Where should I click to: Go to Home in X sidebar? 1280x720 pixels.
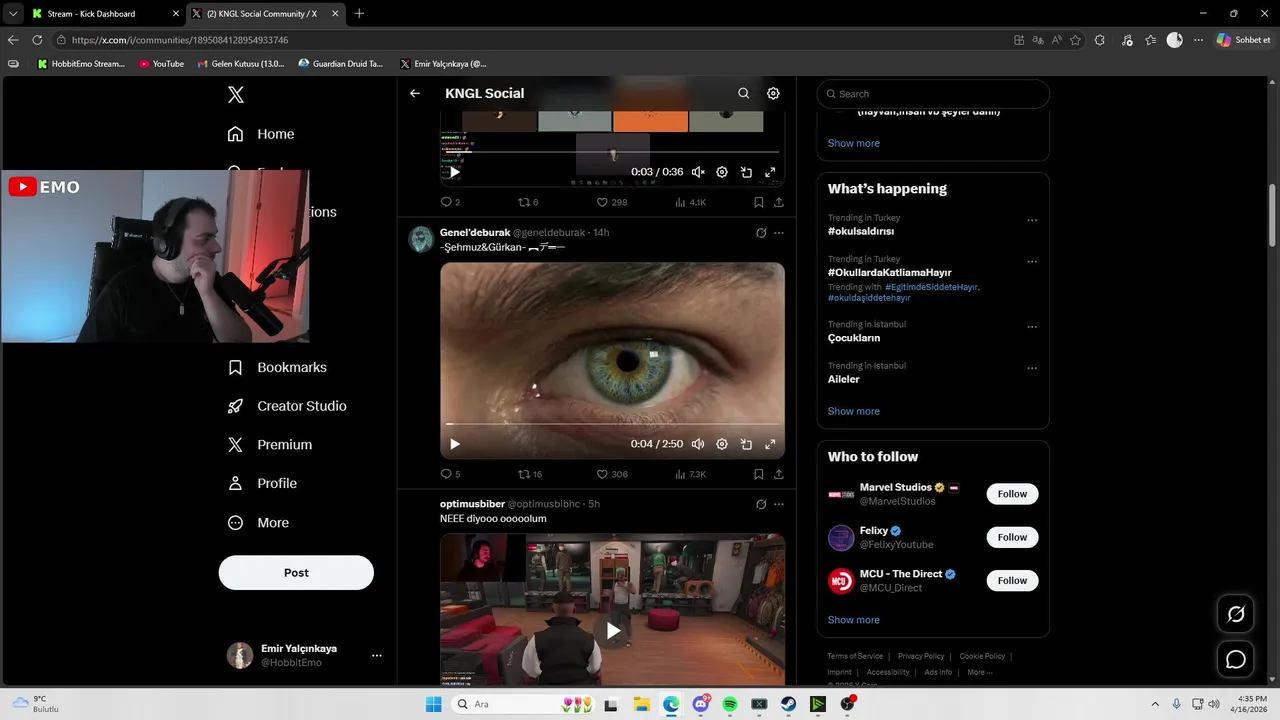click(261, 134)
